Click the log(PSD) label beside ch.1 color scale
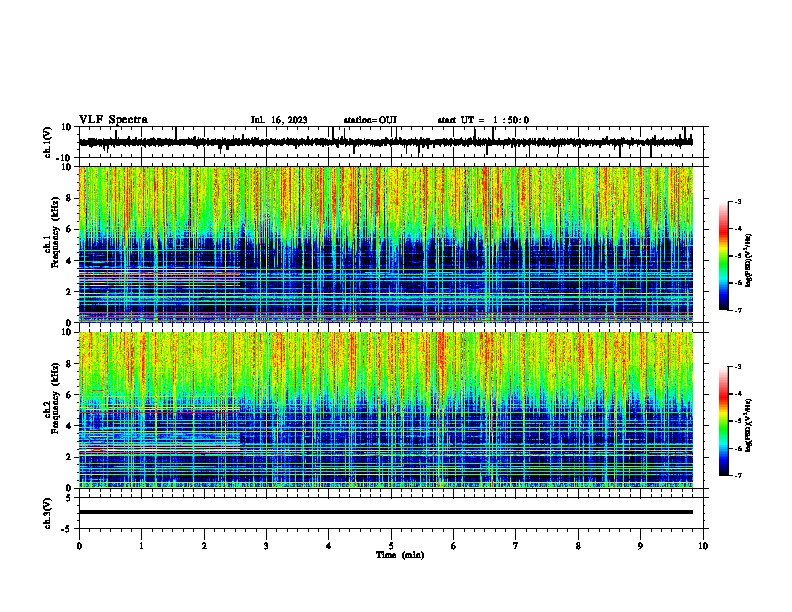 (749, 261)
